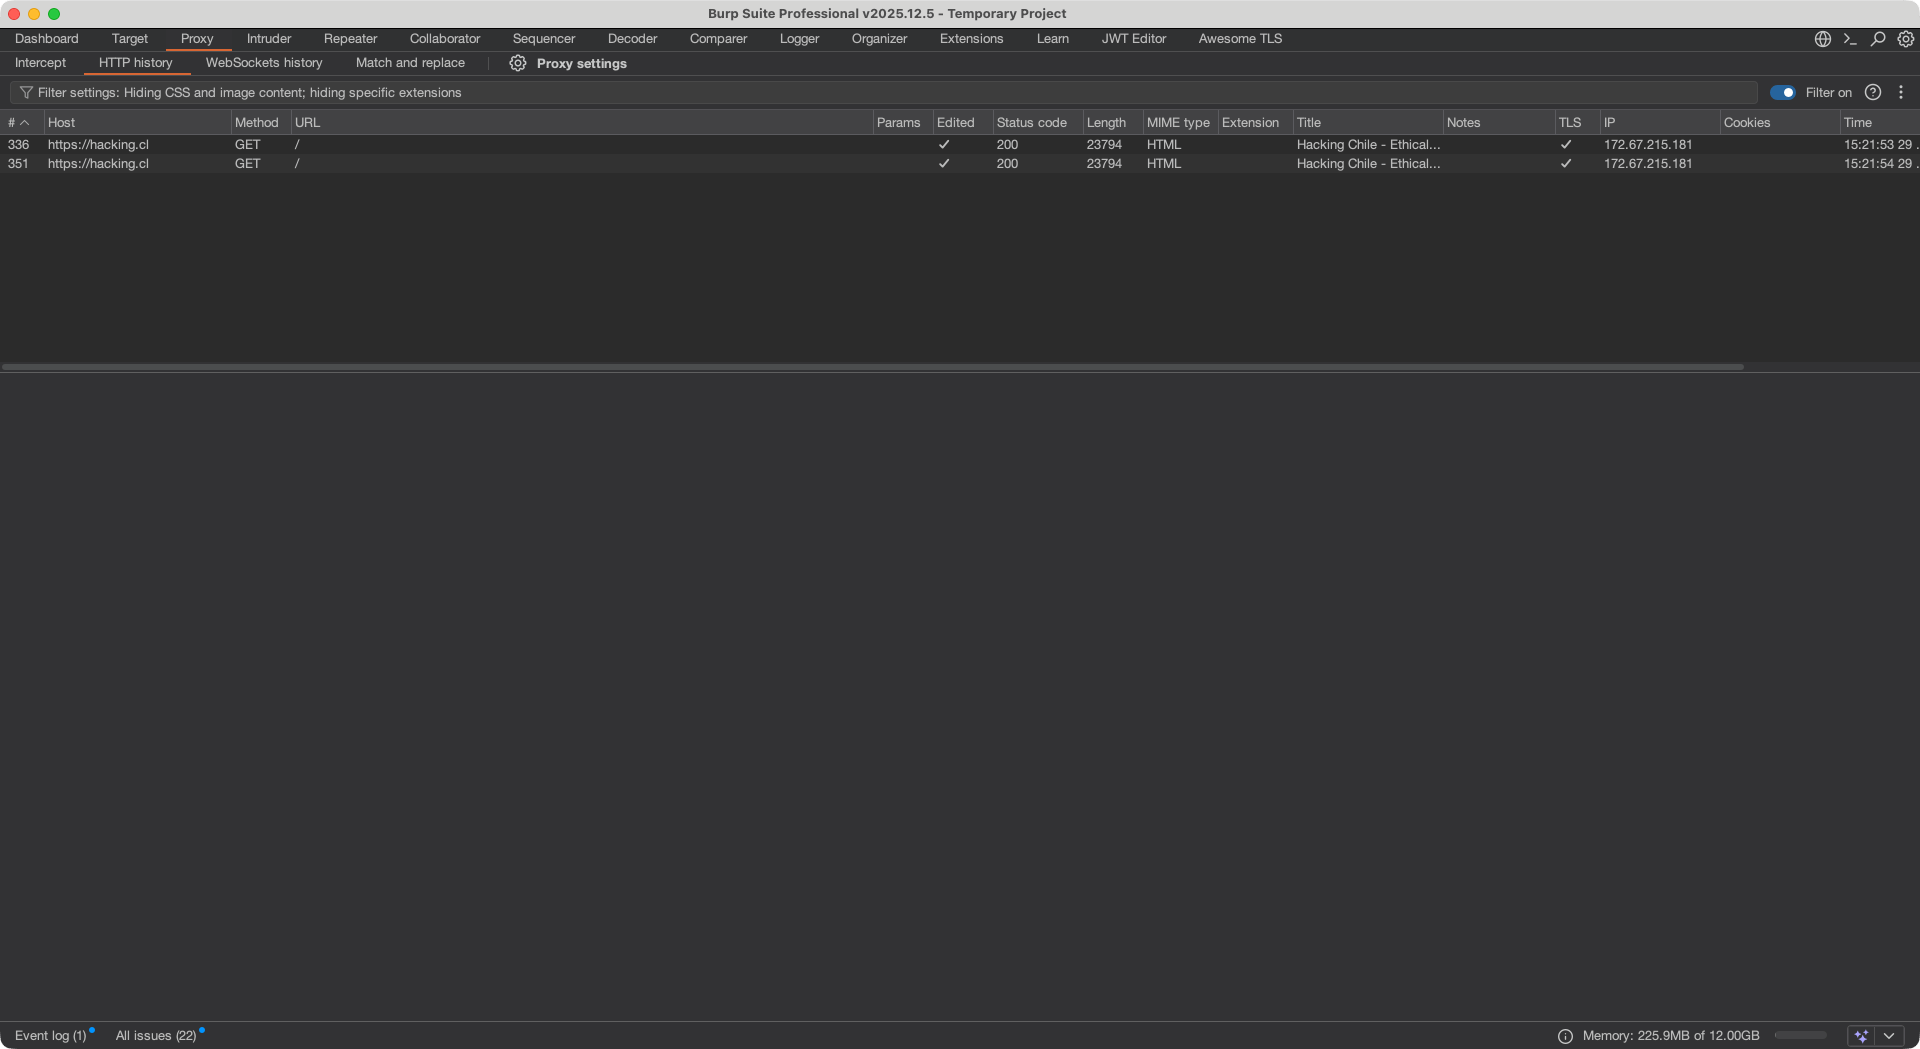The height and width of the screenshot is (1049, 1920).
Task: Toggle the Filter on switch
Action: tap(1782, 92)
